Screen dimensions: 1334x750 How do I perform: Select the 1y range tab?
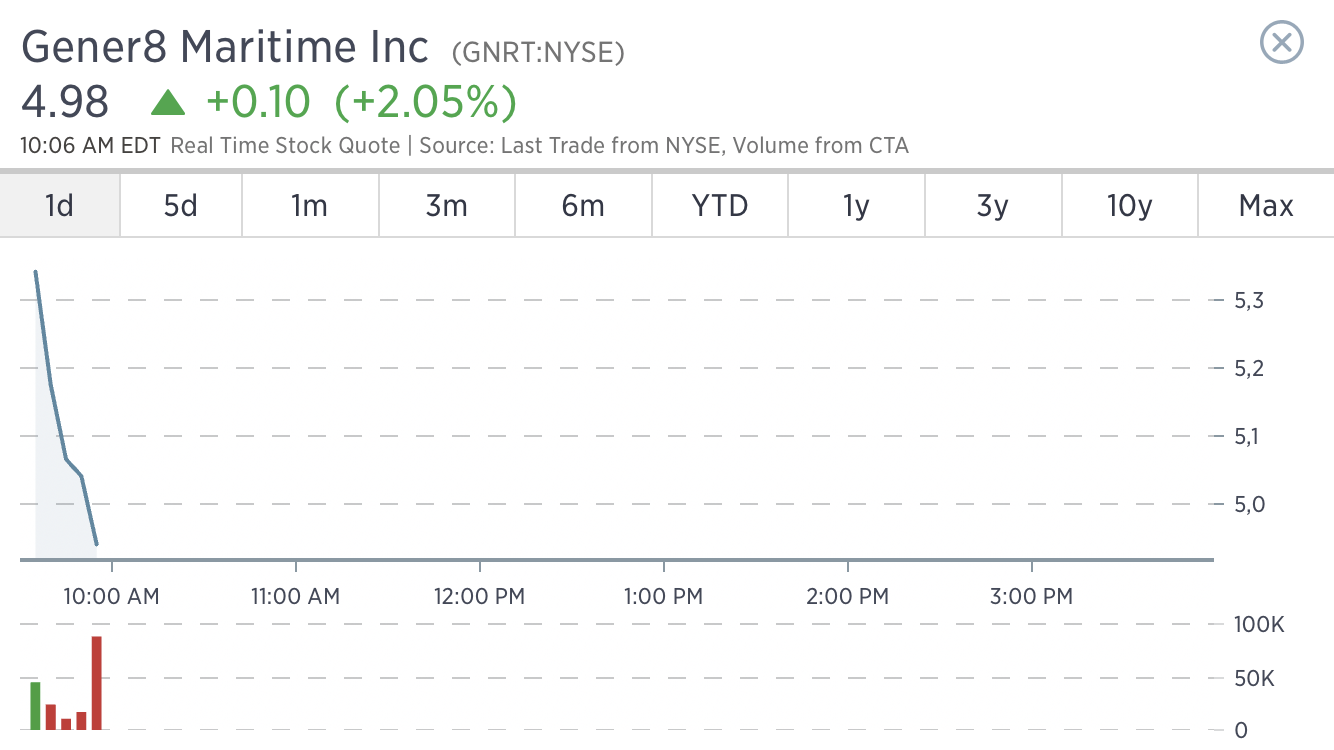(856, 206)
